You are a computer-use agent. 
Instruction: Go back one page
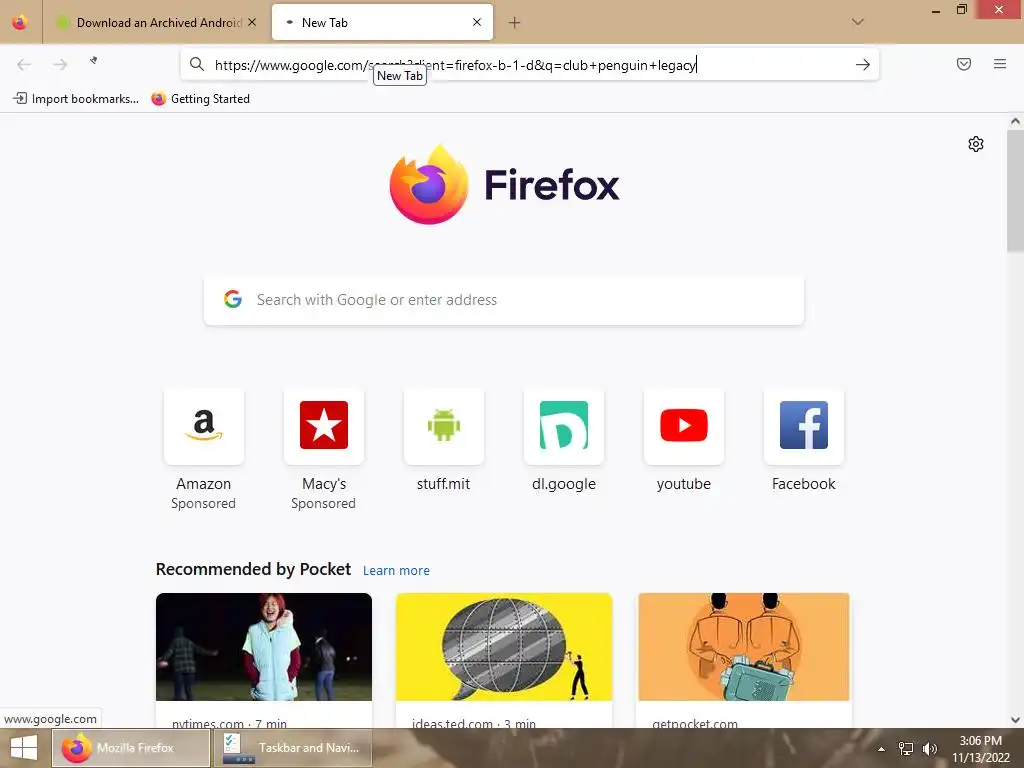[24, 64]
